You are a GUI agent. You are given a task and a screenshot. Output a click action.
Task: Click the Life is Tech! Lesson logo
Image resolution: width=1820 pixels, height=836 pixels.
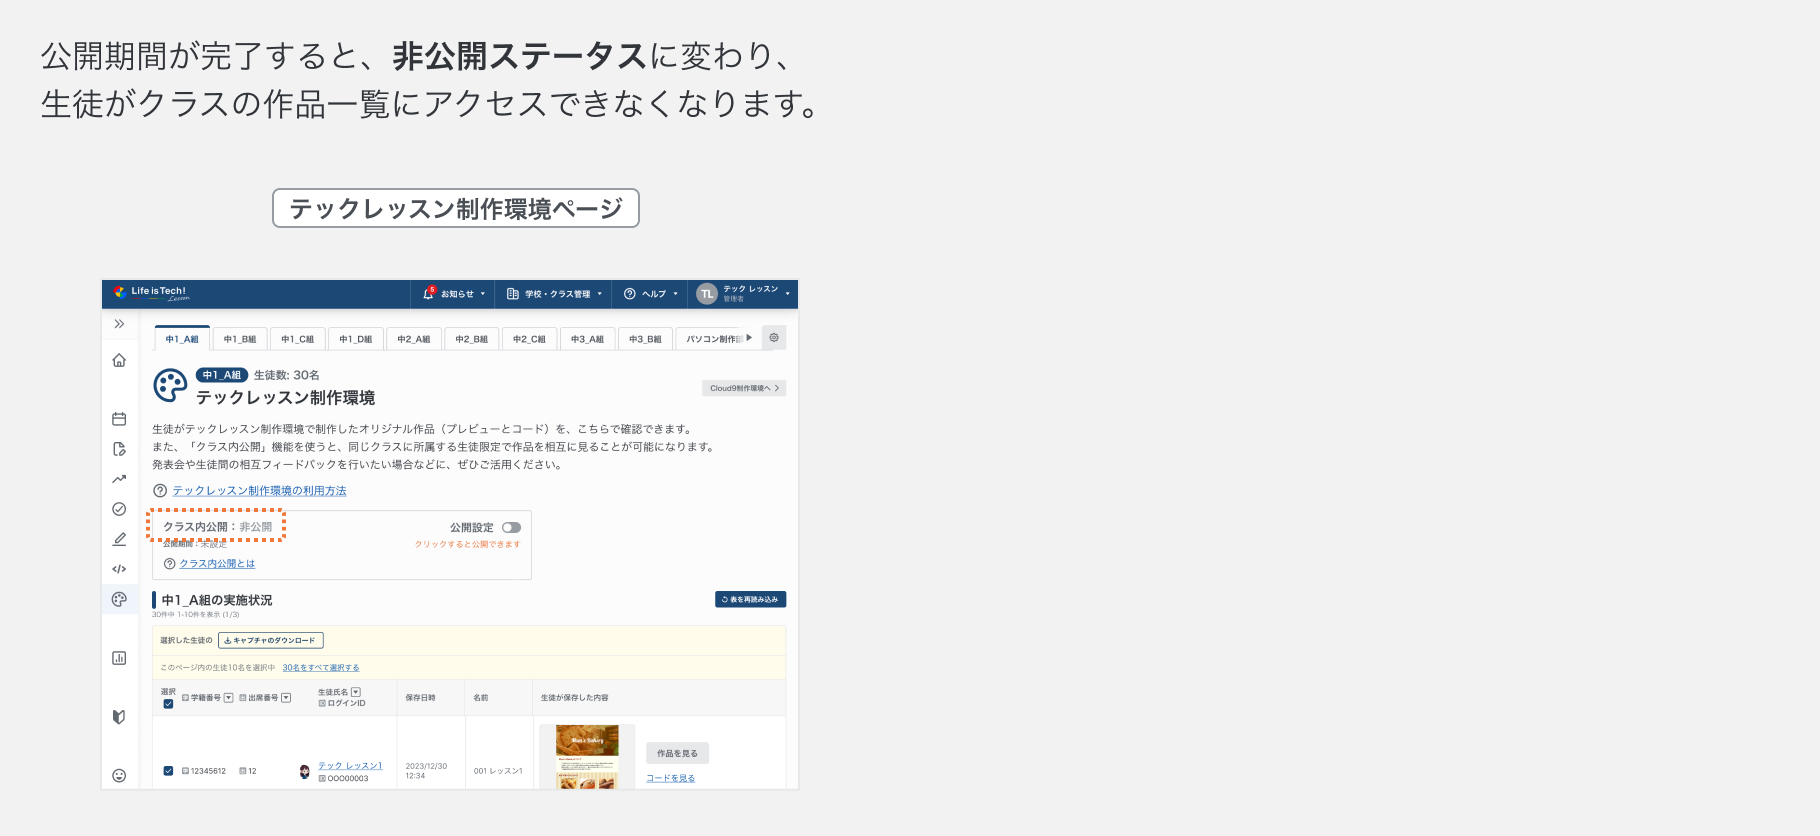152,293
